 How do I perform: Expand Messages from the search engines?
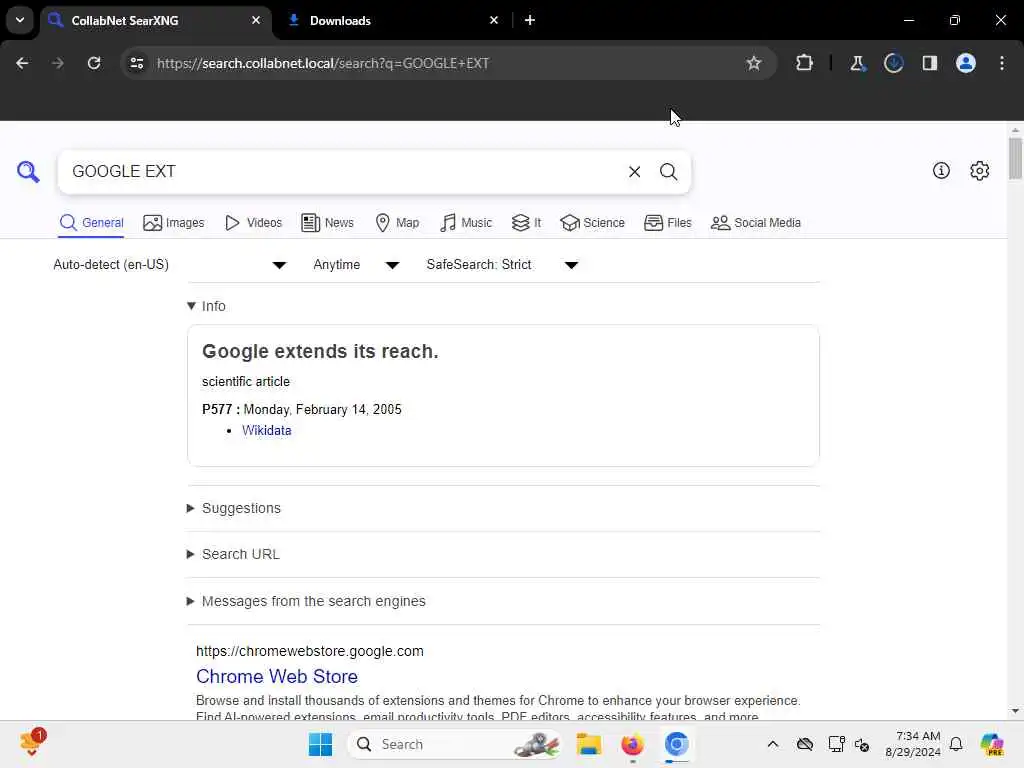306,601
